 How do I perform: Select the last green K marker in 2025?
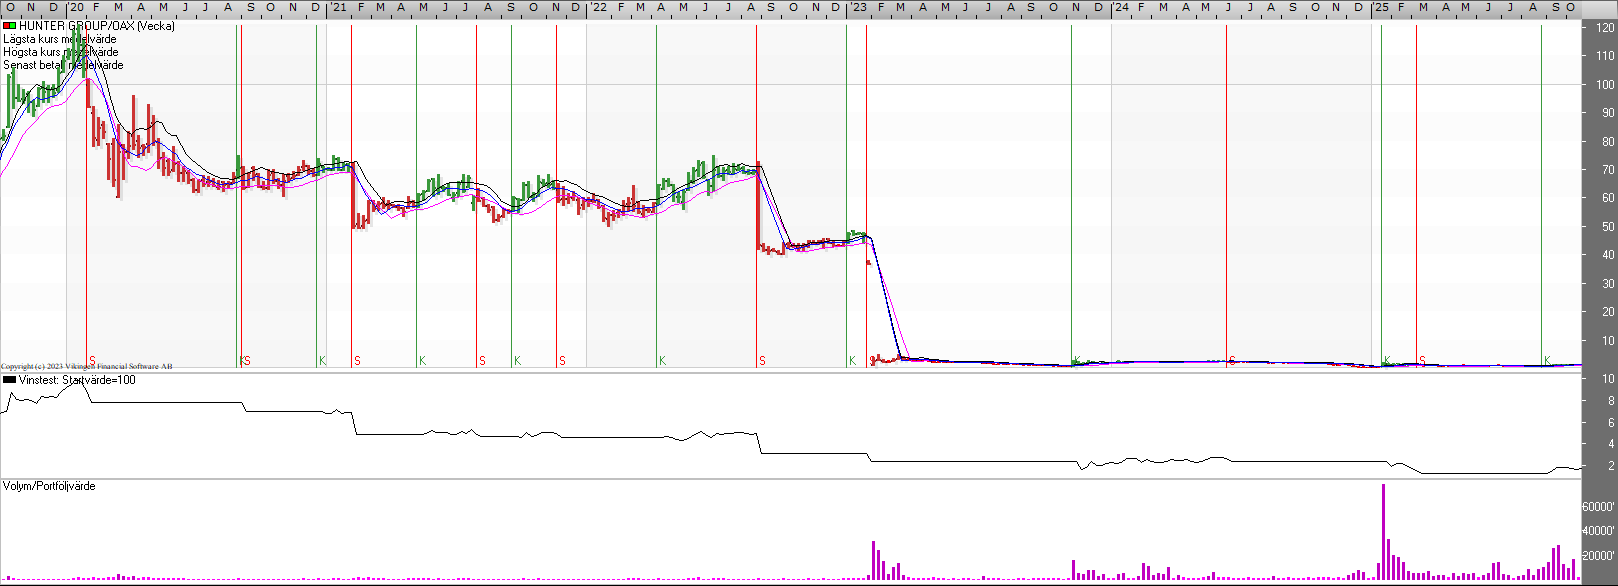coord(1547,361)
